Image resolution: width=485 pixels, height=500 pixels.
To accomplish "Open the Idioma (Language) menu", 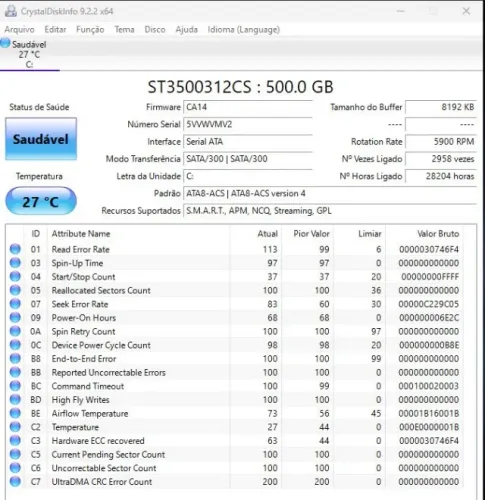I will click(244, 30).
